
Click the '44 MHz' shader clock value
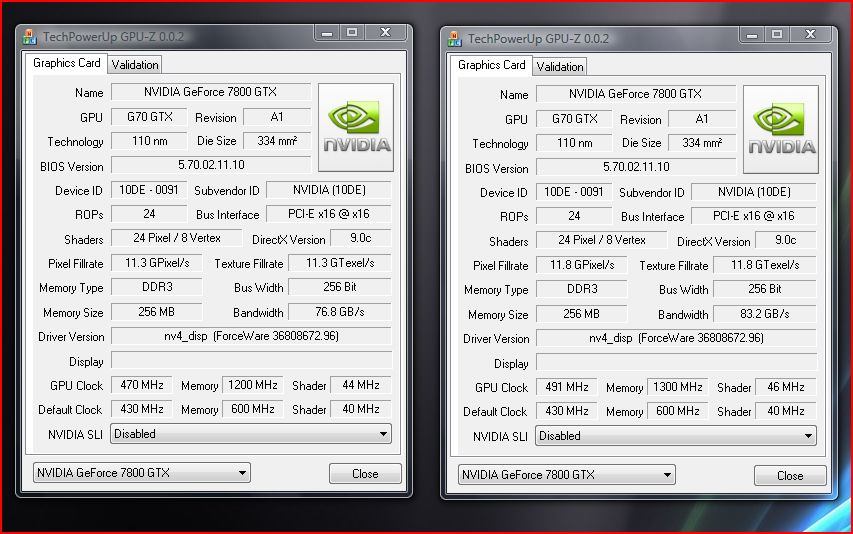tap(361, 385)
